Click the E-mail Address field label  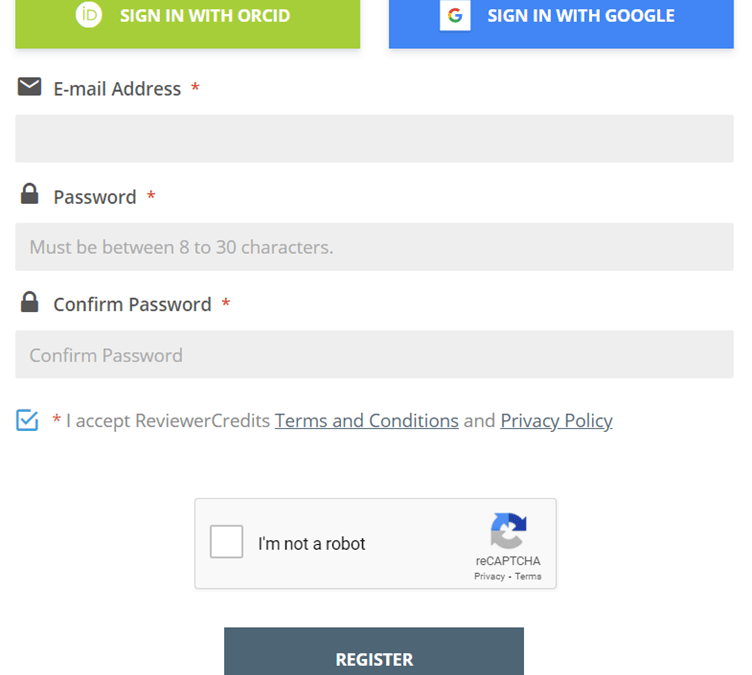click(x=117, y=89)
